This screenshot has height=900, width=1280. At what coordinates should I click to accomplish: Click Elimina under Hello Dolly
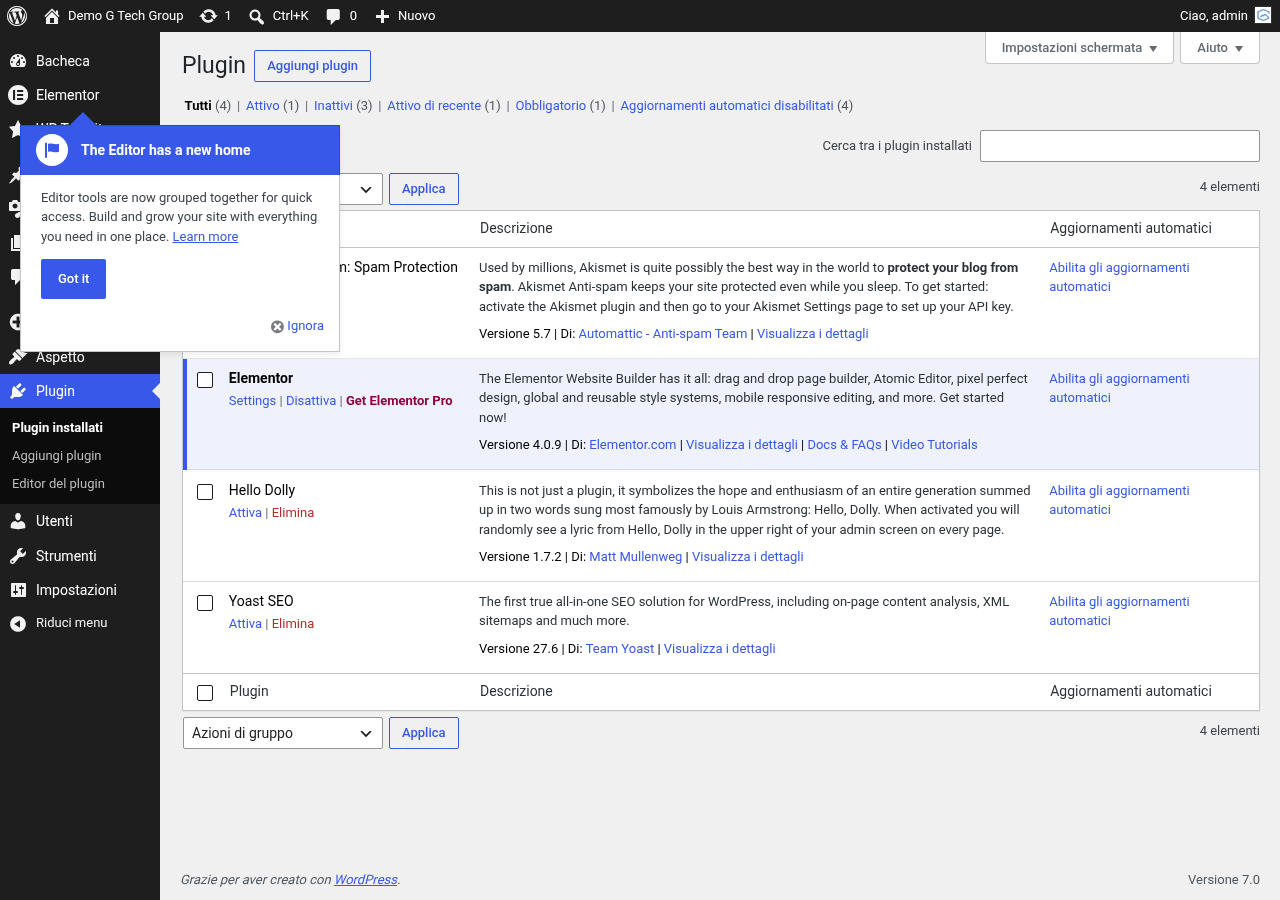pos(293,513)
